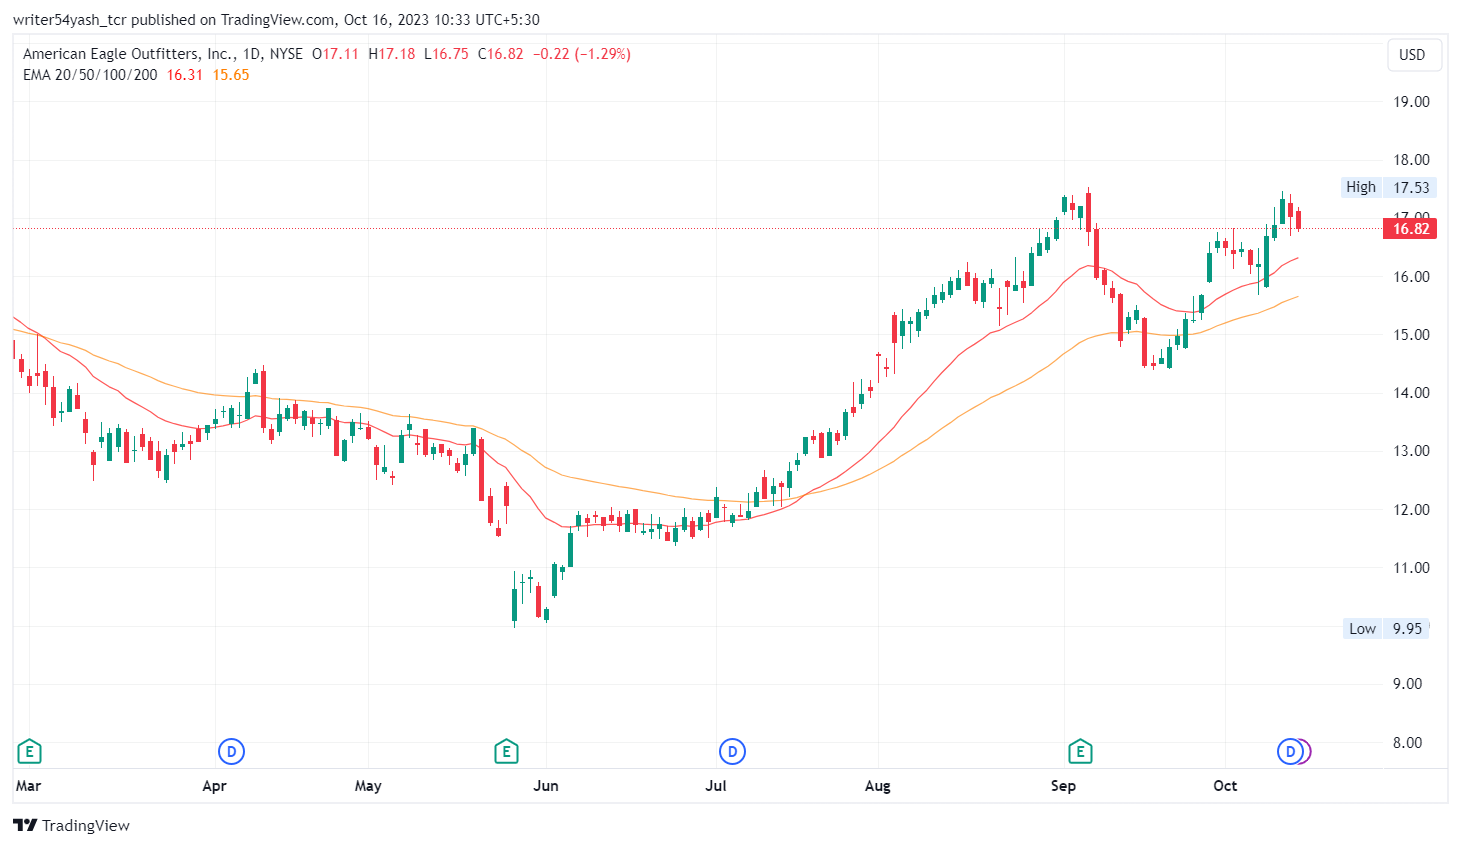Click the Oct label on time axis

pos(1225,786)
